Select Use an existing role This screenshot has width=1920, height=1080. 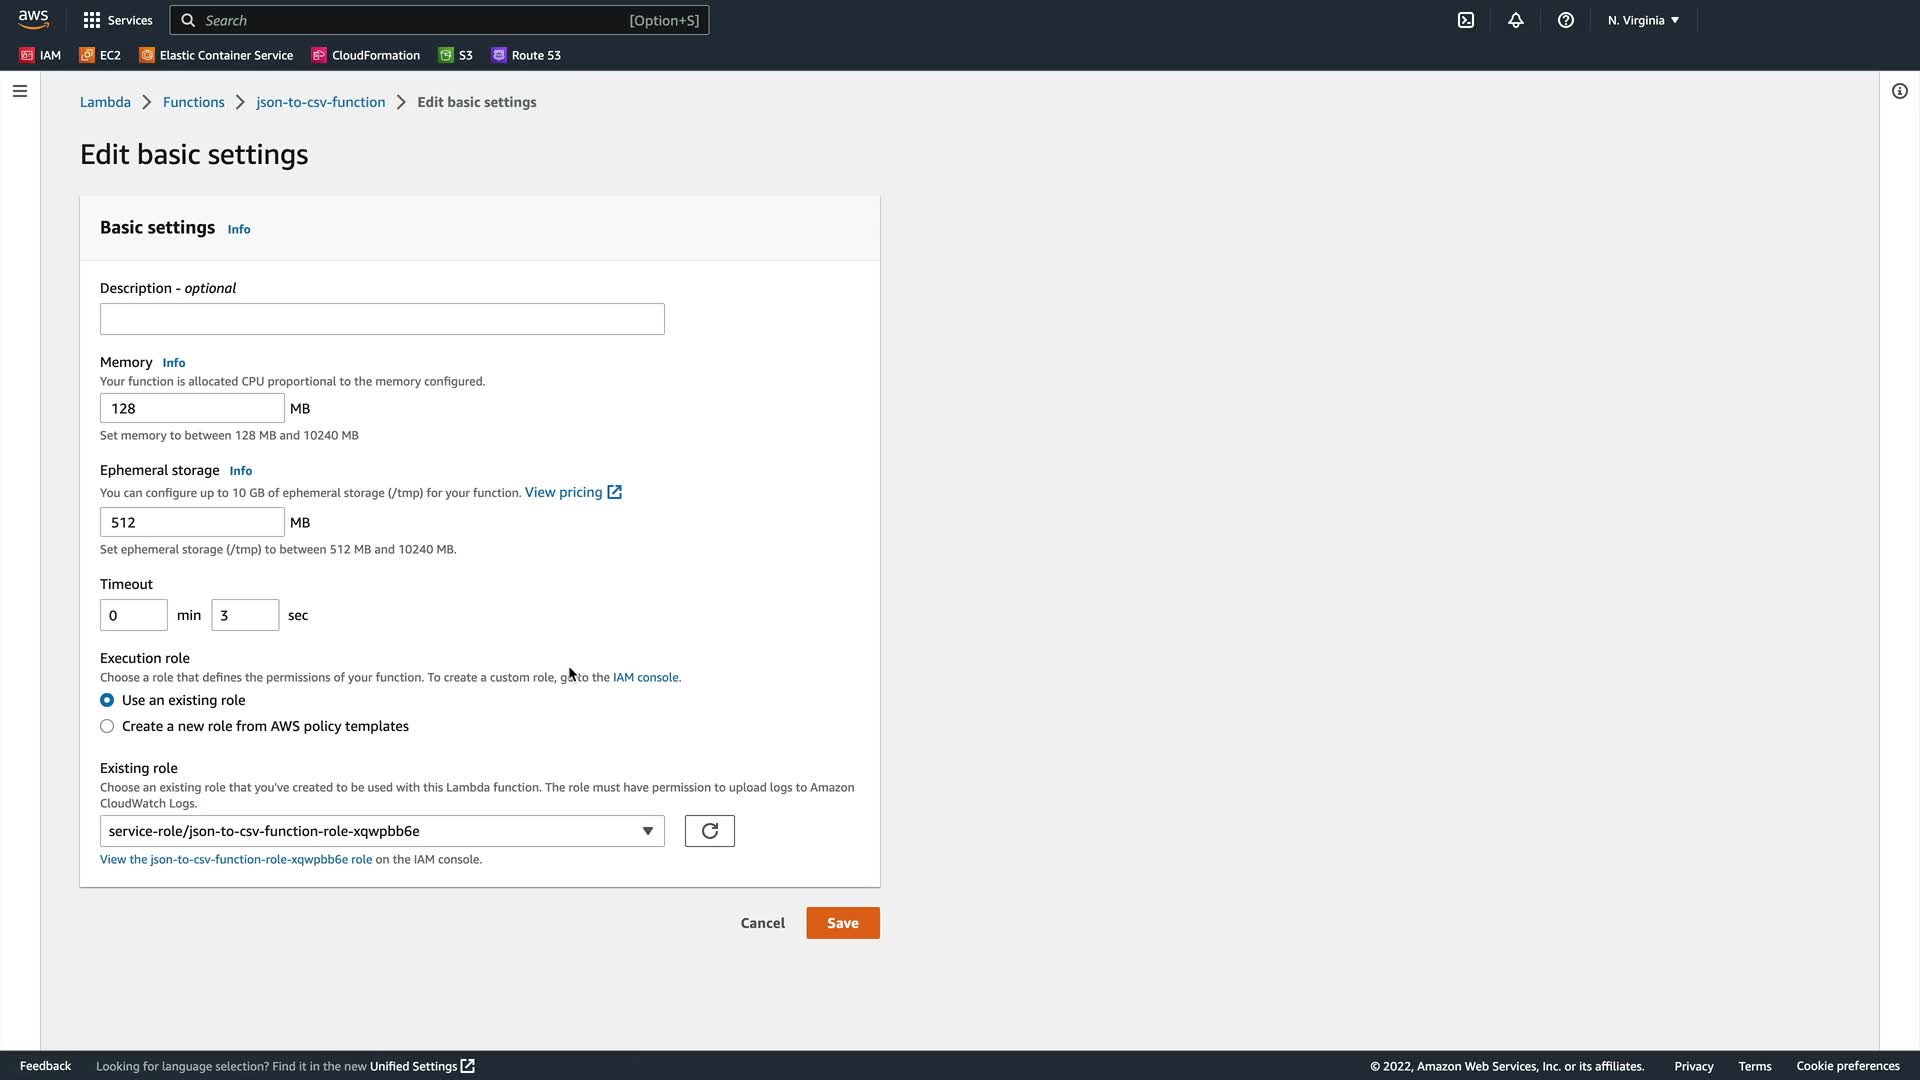point(107,700)
